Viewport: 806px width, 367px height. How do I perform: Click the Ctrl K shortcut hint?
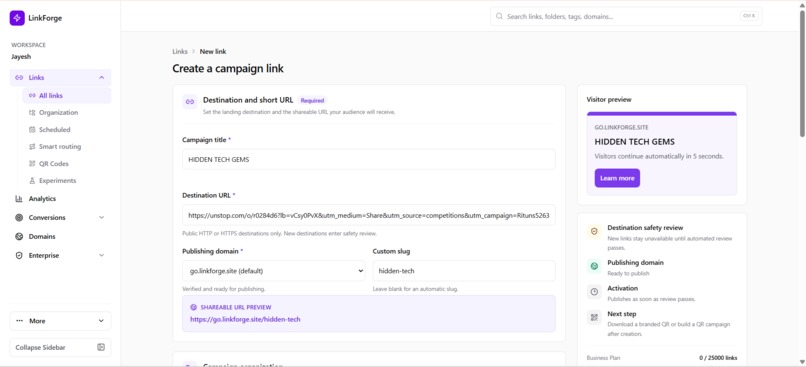748,16
